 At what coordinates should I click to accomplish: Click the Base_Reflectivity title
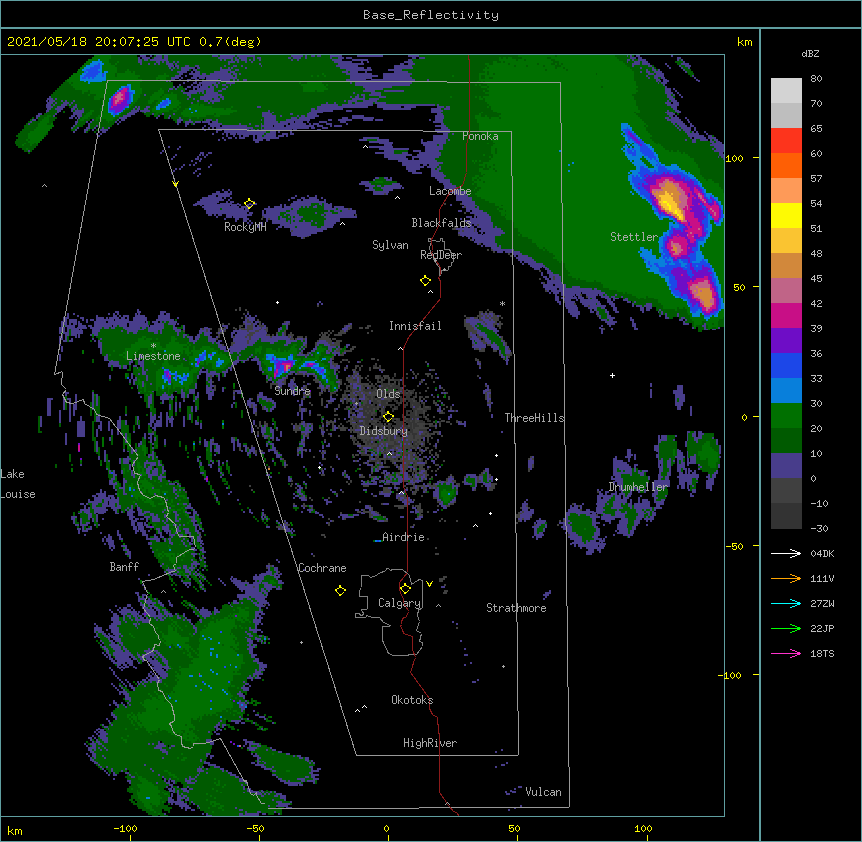coord(431,15)
